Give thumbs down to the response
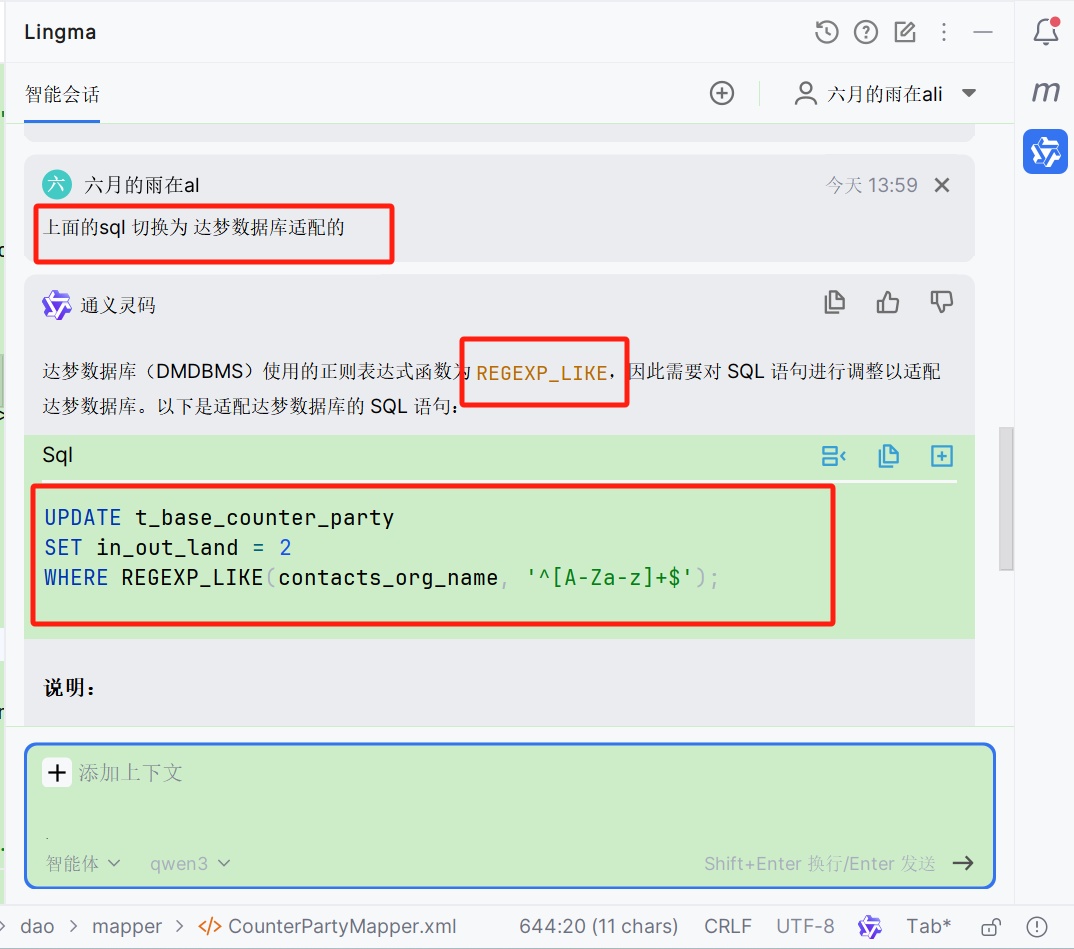This screenshot has width=1074, height=949. (x=941, y=301)
